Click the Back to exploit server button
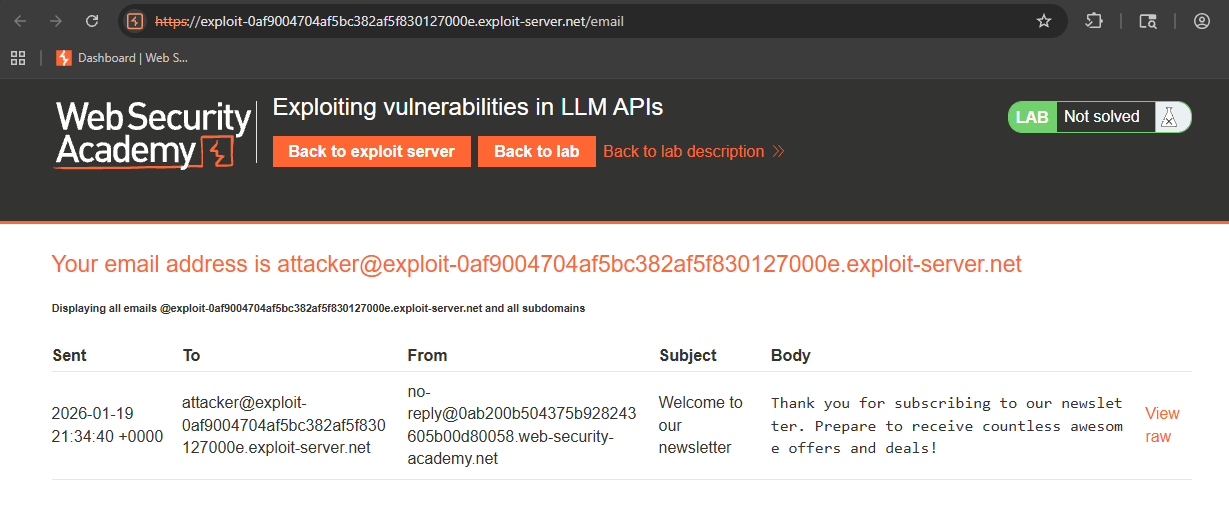The width and height of the screenshot is (1229, 519). click(x=371, y=151)
